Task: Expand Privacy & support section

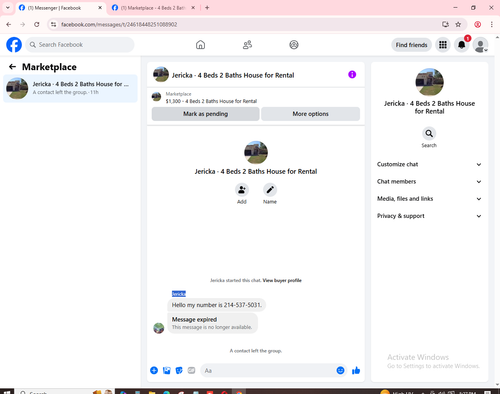Action: coord(429,216)
